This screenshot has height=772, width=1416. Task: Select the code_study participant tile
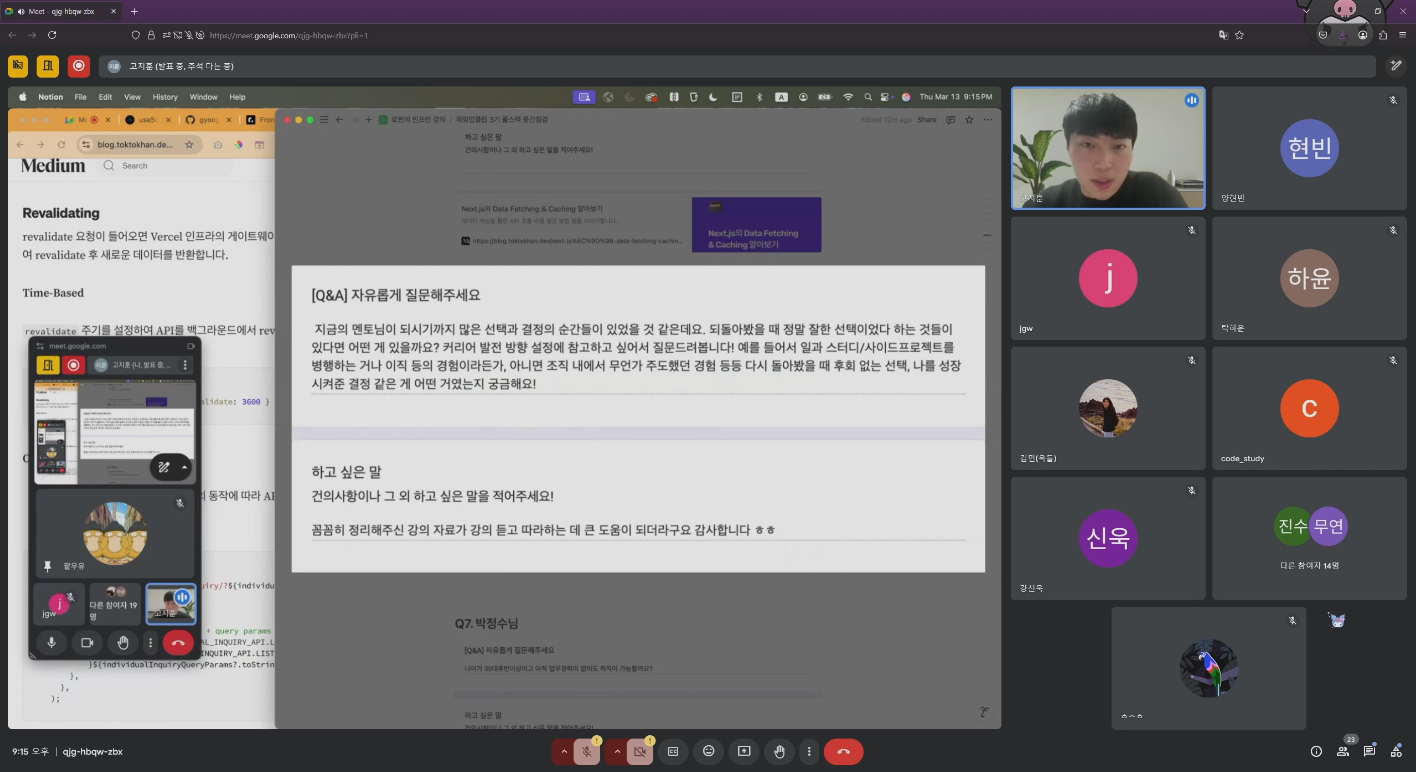(x=1309, y=407)
